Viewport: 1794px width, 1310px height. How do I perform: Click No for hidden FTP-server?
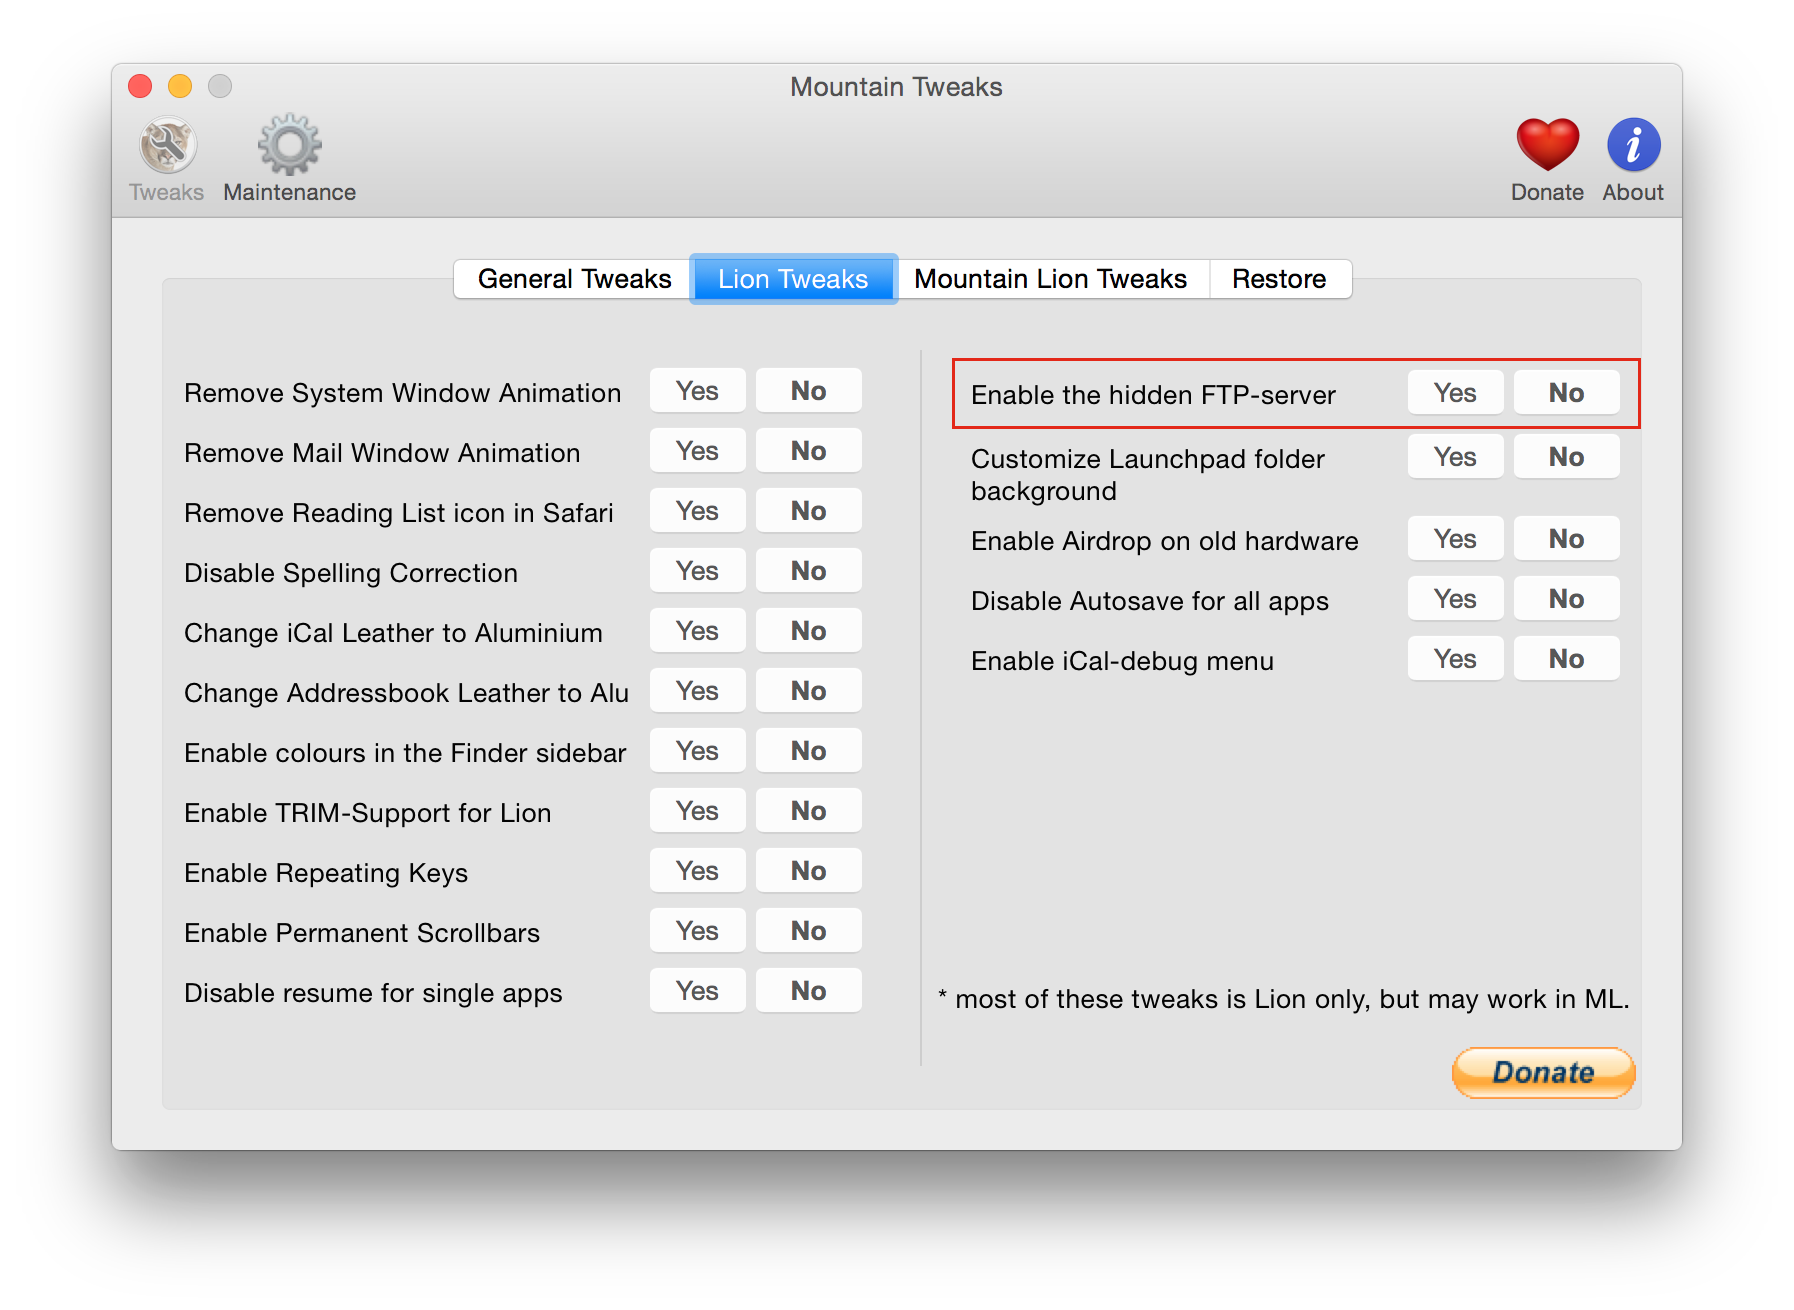pyautogui.click(x=1566, y=393)
